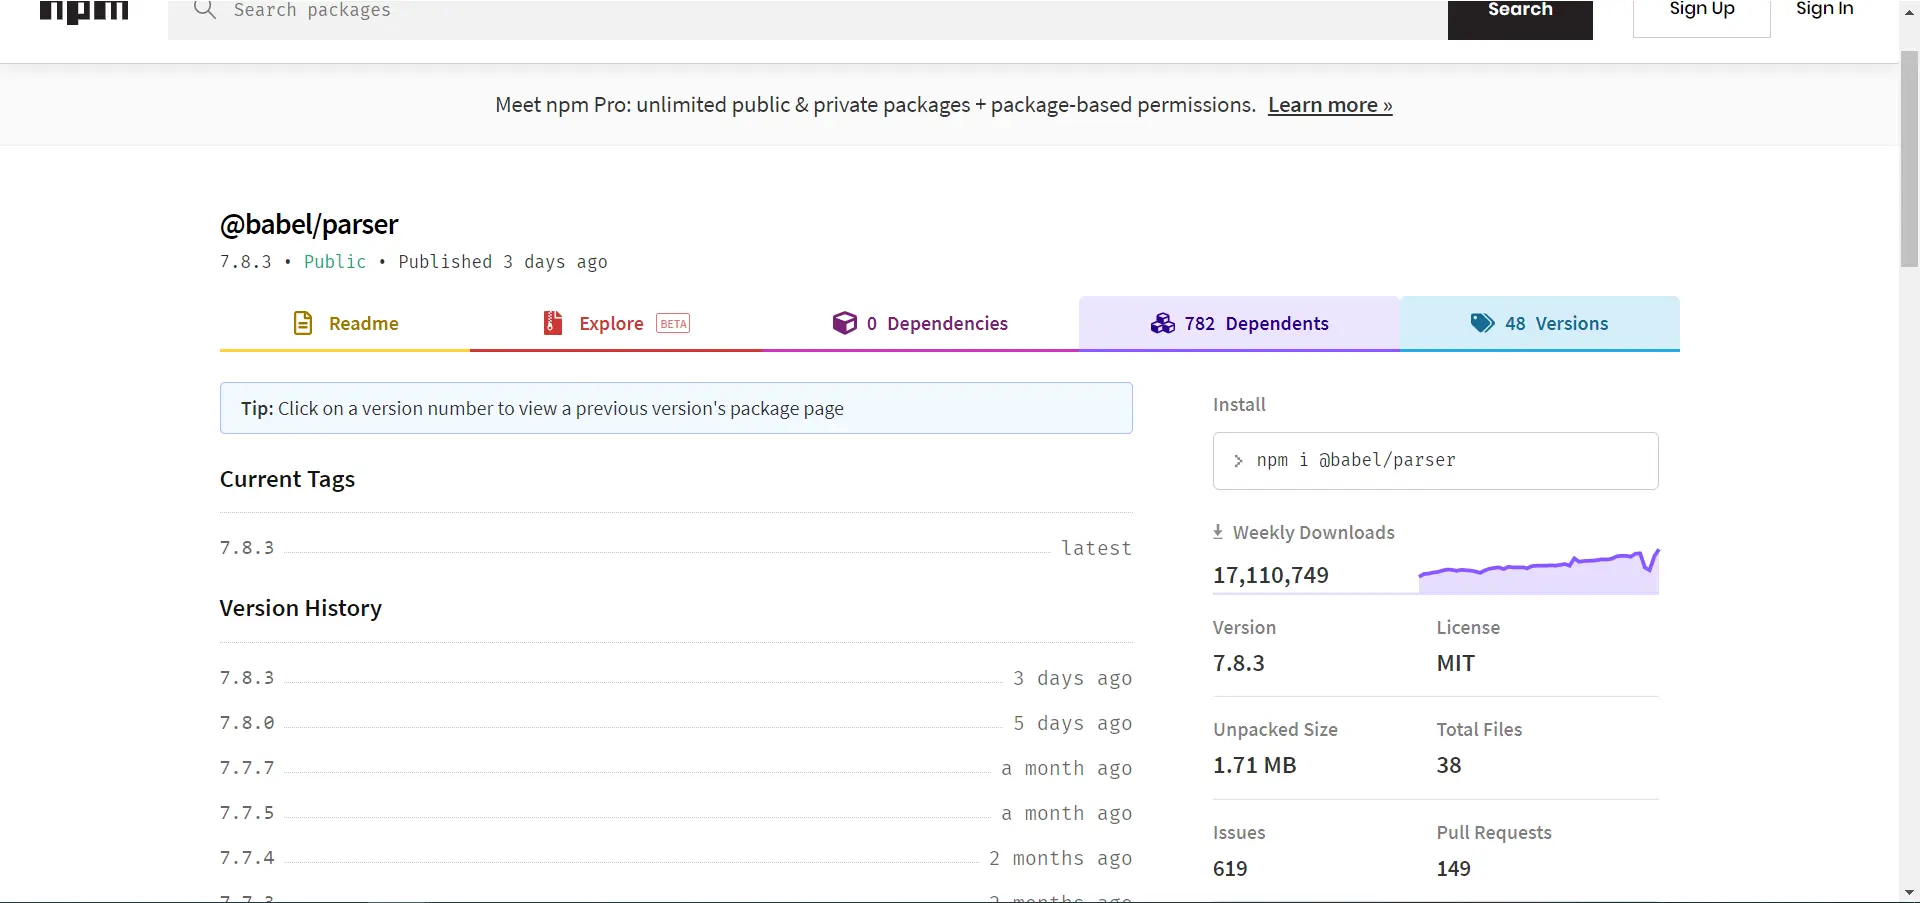The height and width of the screenshot is (903, 1920).
Task: Click the Sign In link
Action: [x=1825, y=10]
